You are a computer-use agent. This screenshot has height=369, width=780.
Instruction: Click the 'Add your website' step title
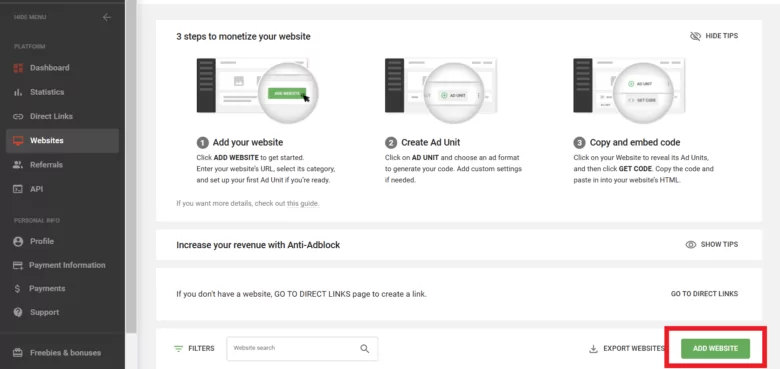(248, 143)
